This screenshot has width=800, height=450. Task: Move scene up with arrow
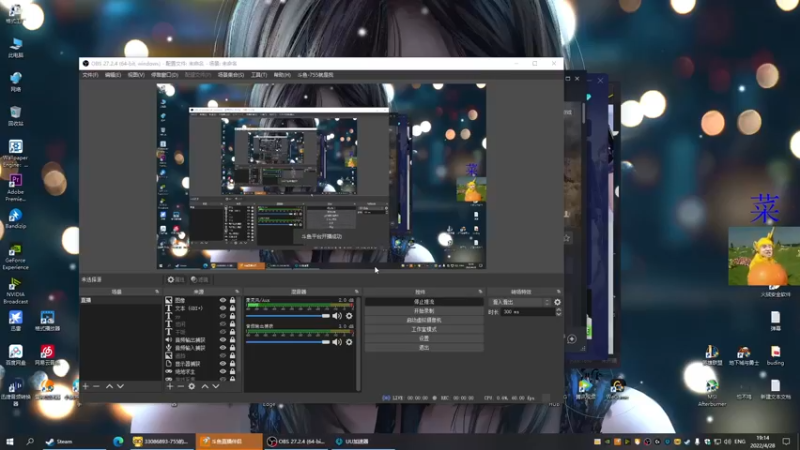pyautogui.click(x=109, y=386)
